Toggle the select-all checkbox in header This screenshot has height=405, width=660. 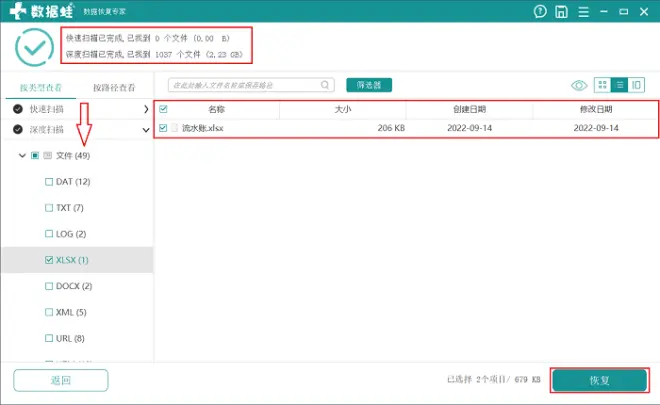tap(163, 109)
